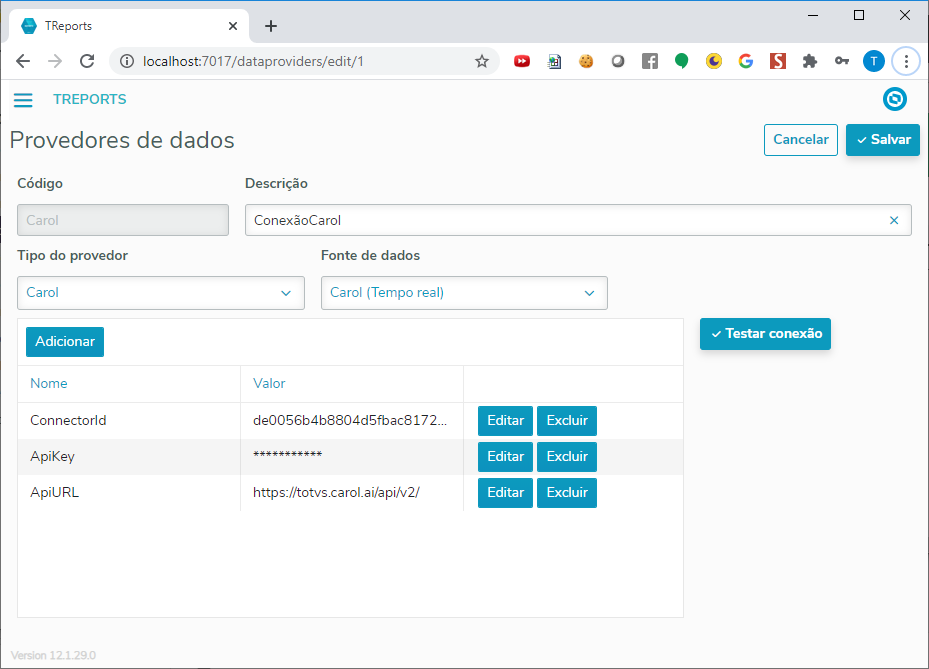Viewport: 929px width, 669px height.
Task: Open the cookie extension icon
Action: click(x=586, y=61)
